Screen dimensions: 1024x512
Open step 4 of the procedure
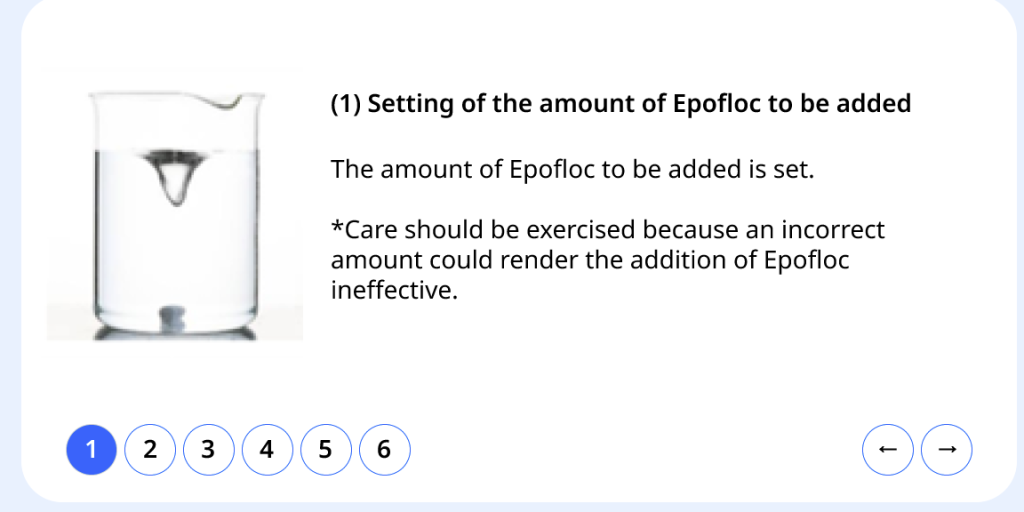tap(267, 450)
